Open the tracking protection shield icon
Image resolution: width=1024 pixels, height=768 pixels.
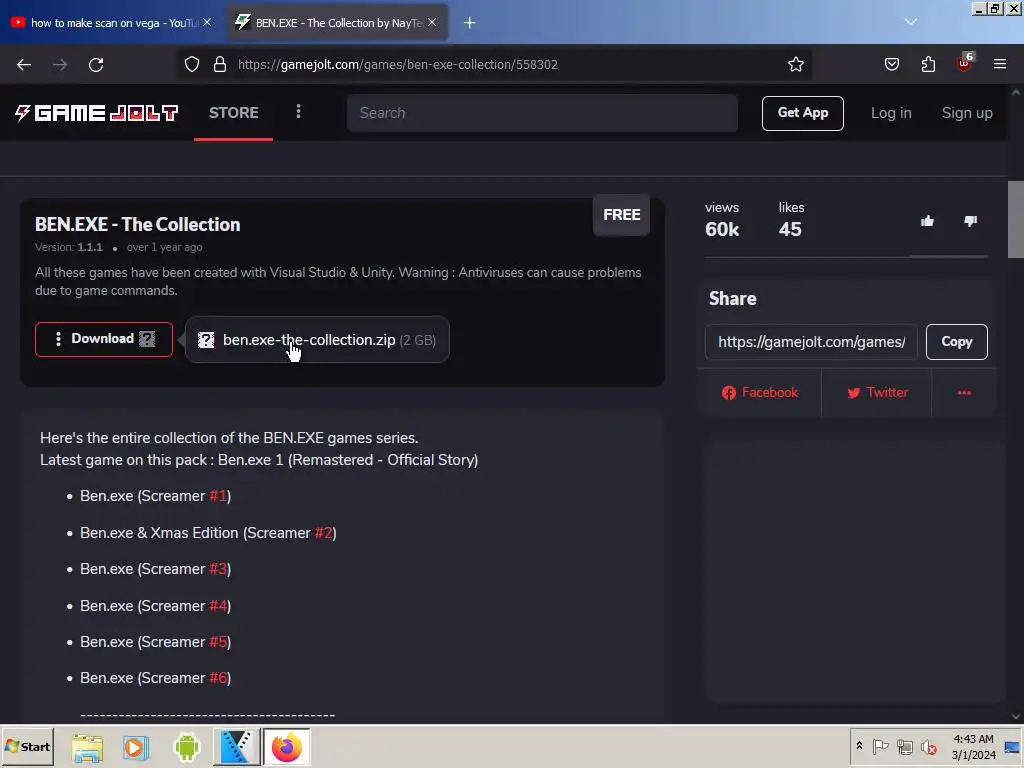[191, 65]
